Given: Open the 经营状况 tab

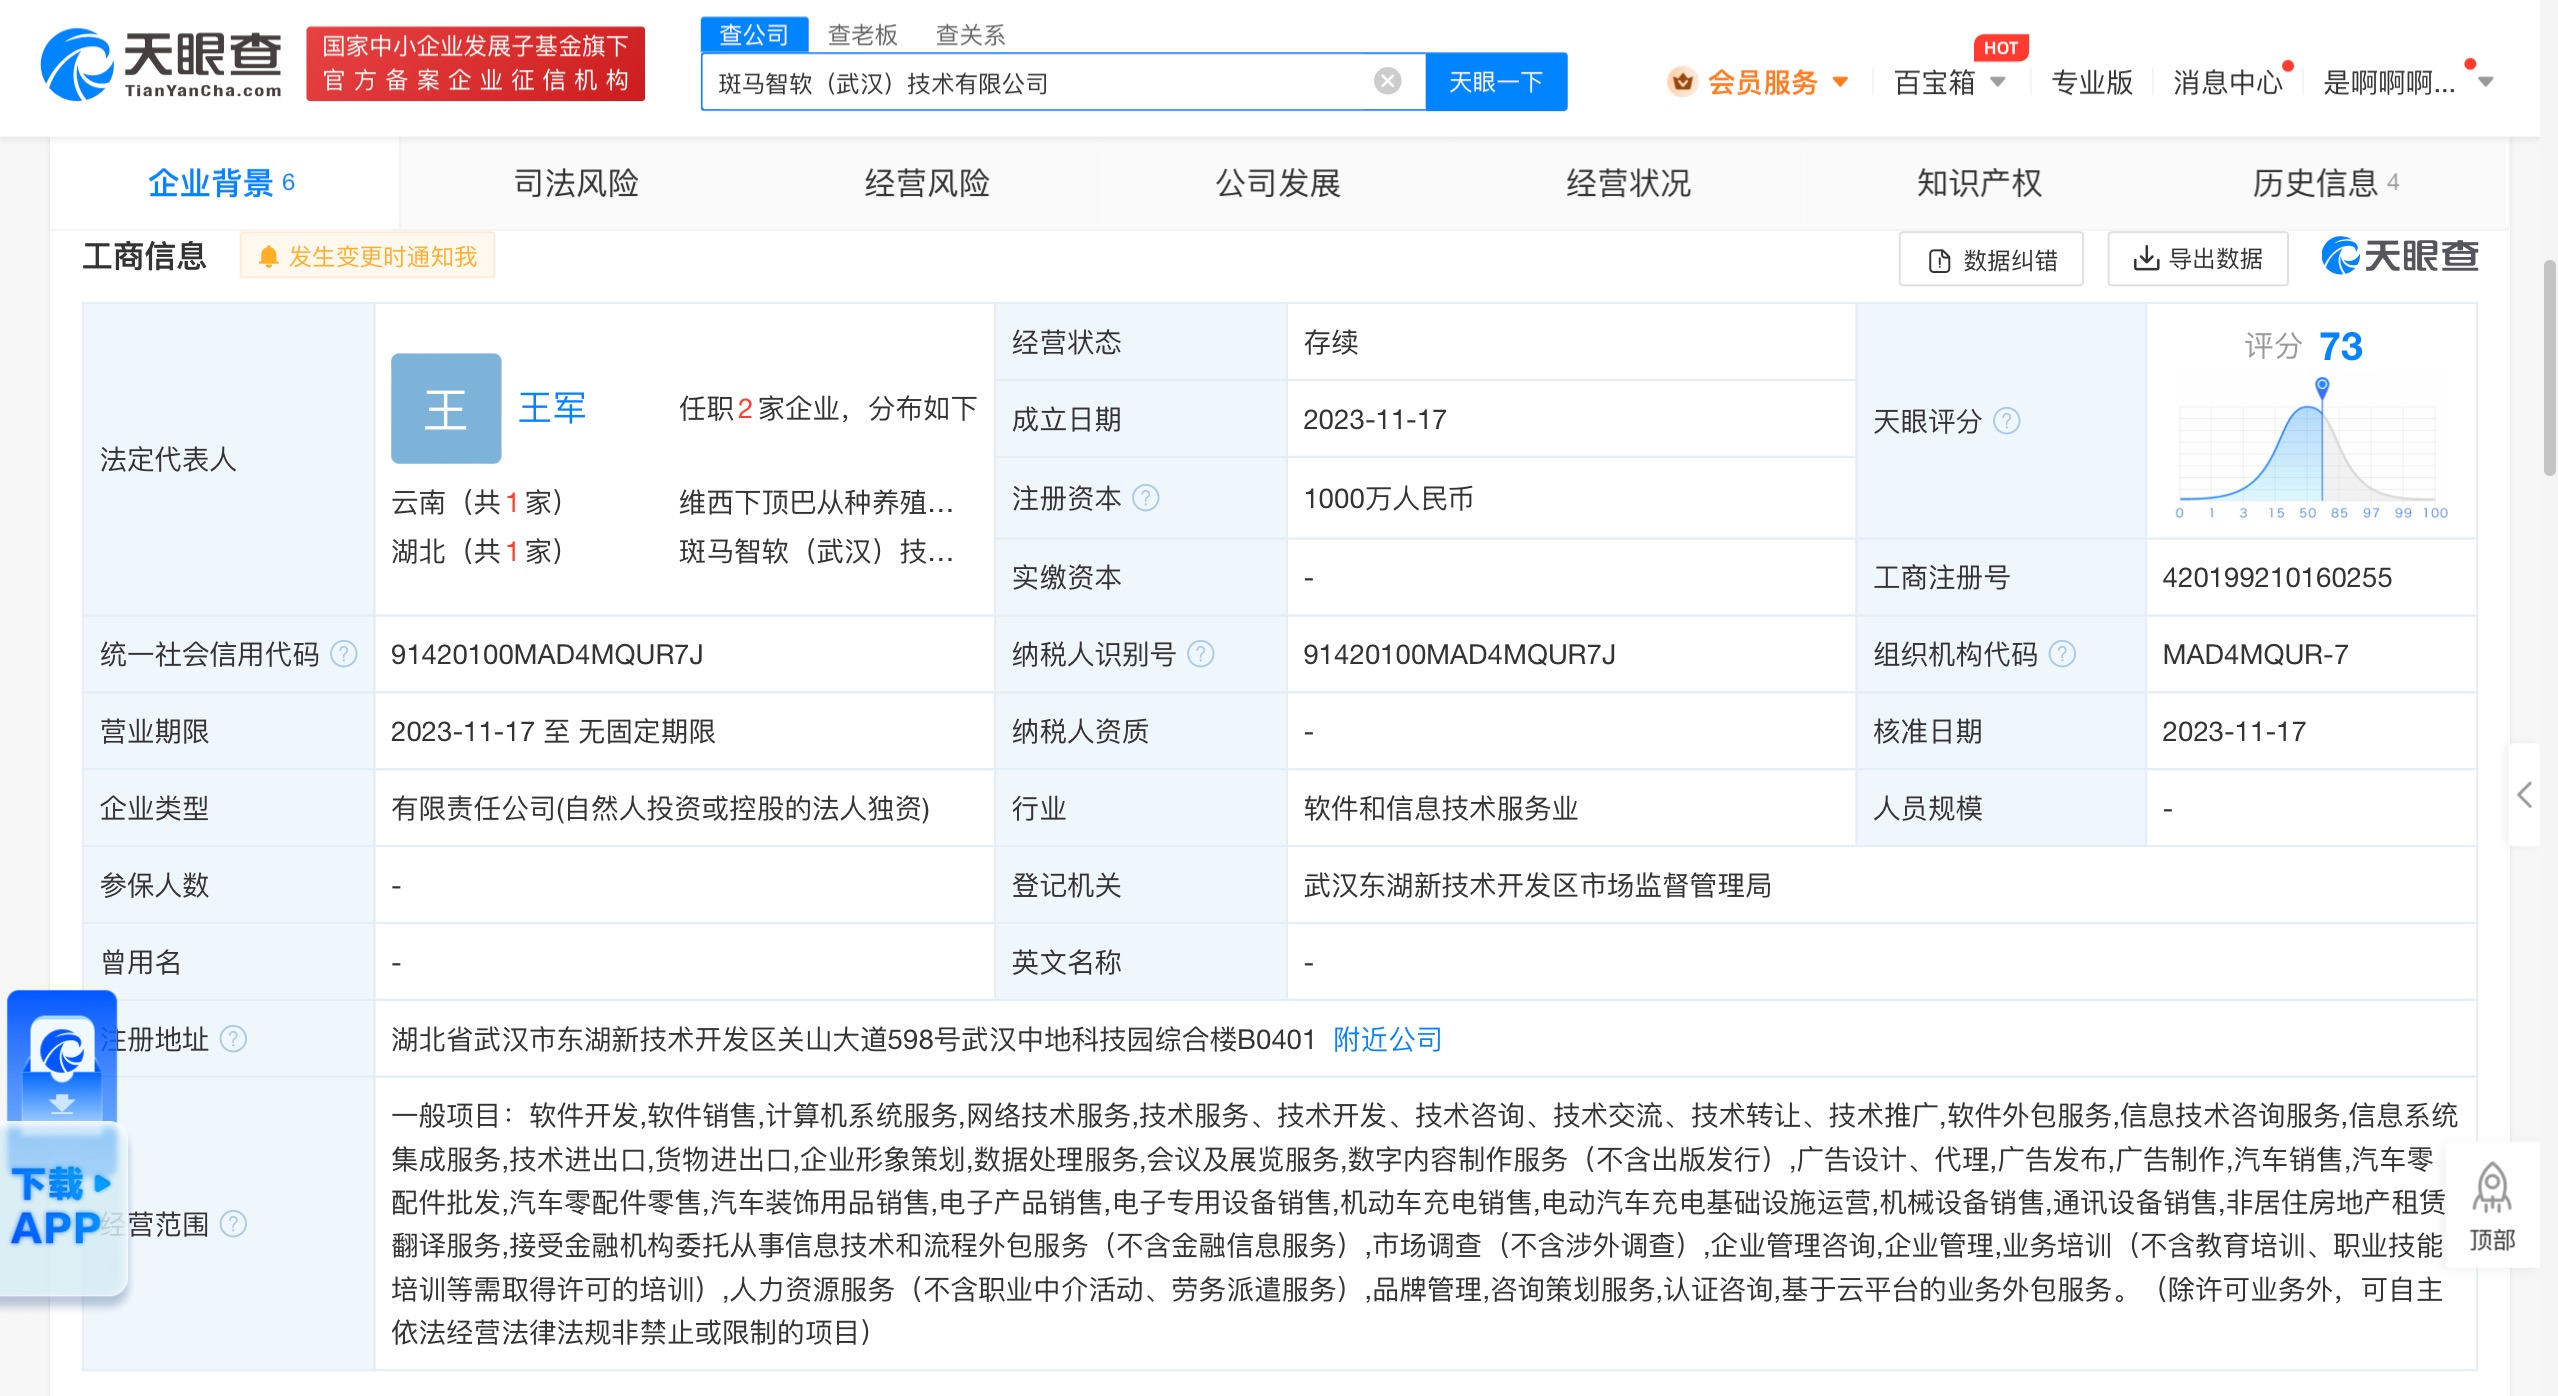Looking at the screenshot, I should tap(1628, 183).
